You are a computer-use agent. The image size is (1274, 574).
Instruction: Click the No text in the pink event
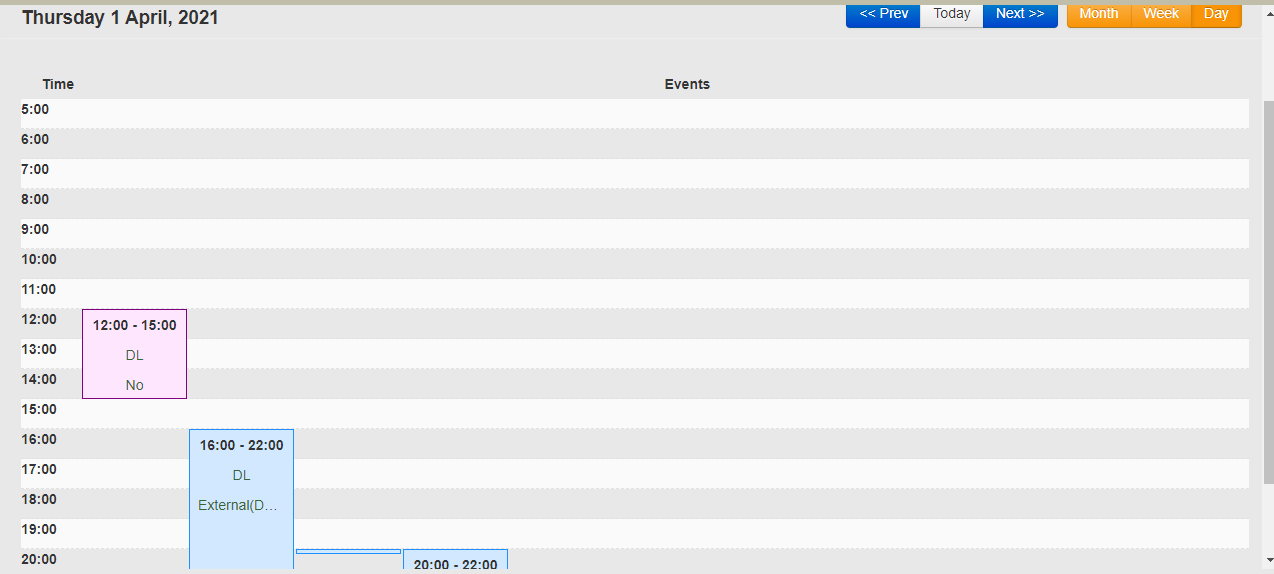tap(134, 385)
